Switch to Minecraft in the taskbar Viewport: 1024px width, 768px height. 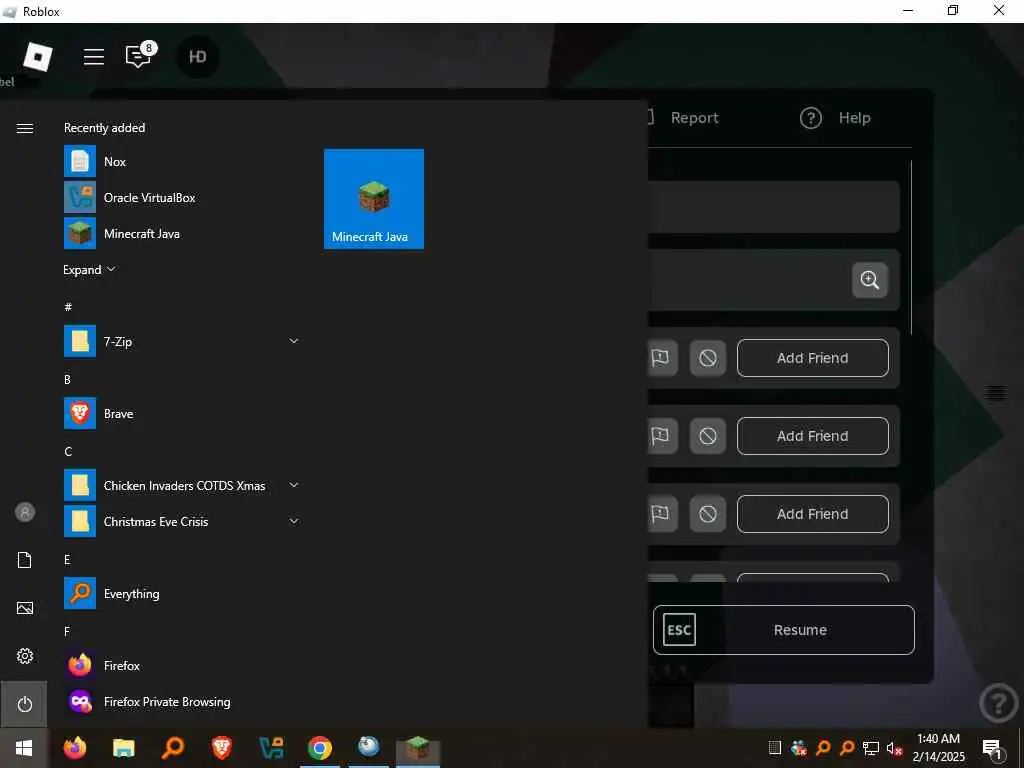click(x=418, y=748)
